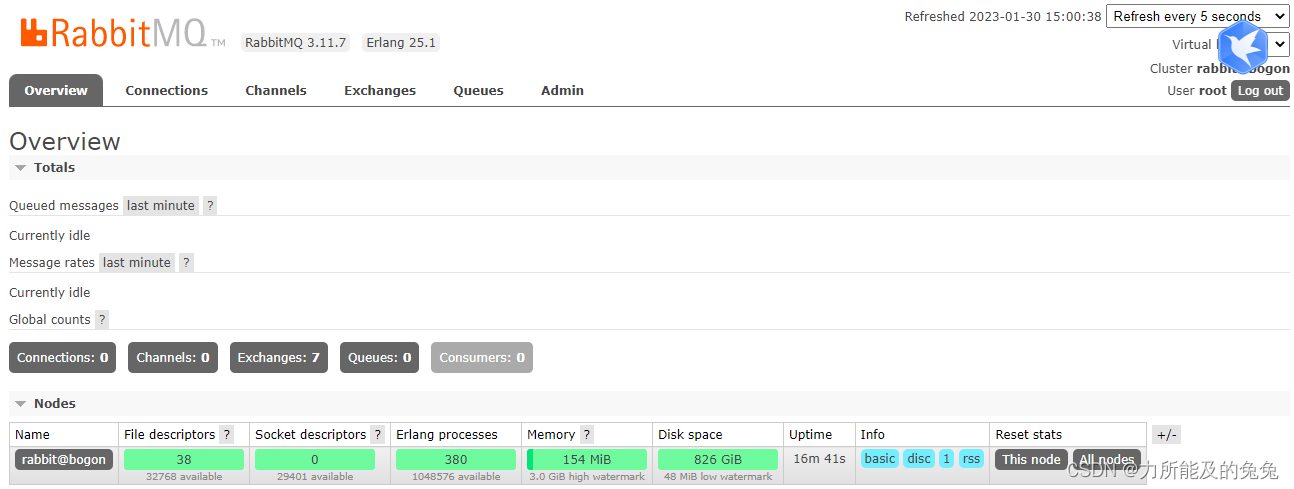Click Queues: 0 count button

(380, 357)
